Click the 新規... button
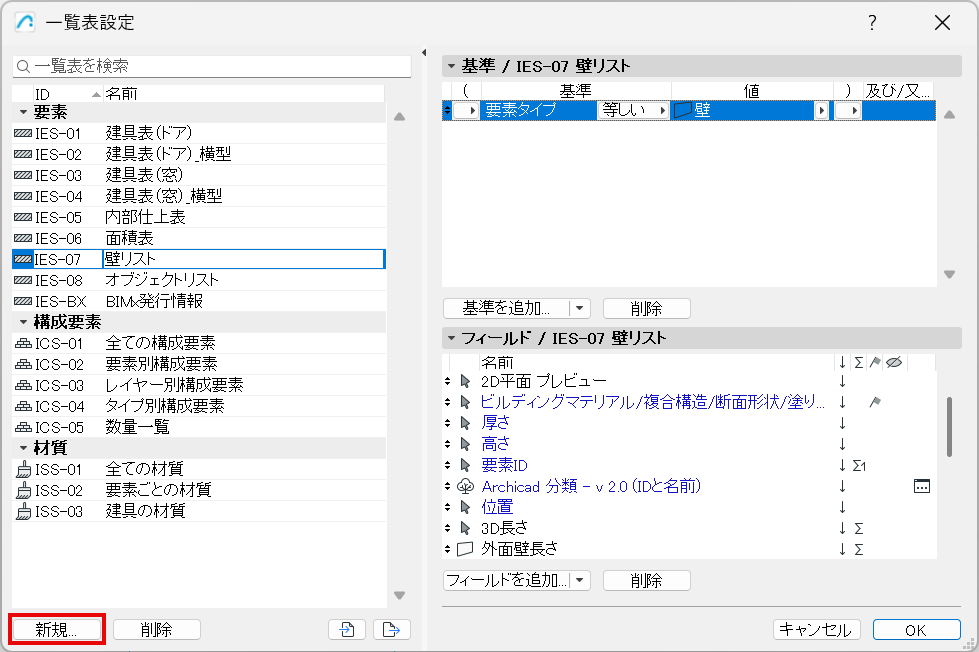The width and height of the screenshot is (979, 652). 57,630
